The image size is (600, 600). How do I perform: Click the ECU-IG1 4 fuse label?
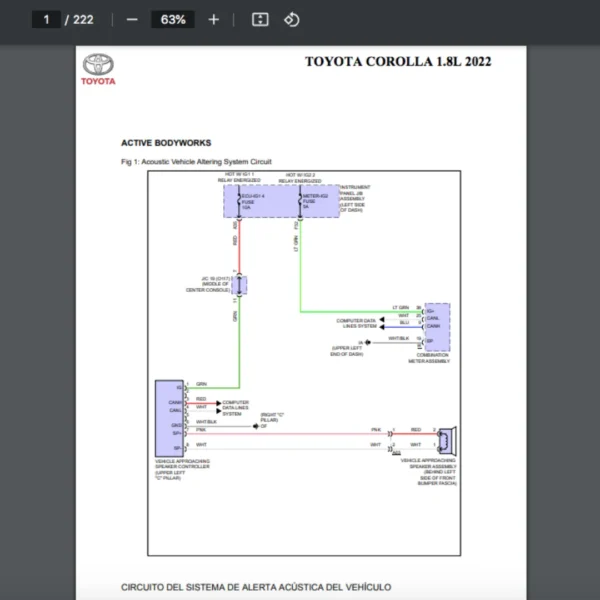click(x=253, y=202)
